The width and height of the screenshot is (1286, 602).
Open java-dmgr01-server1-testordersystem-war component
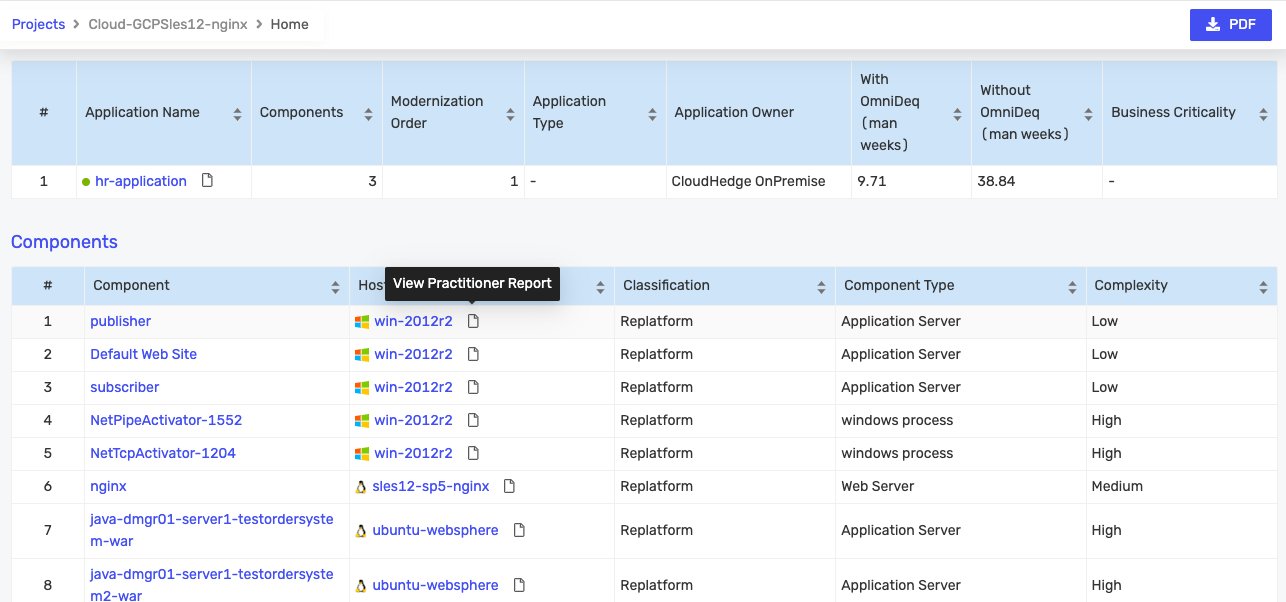click(212, 530)
